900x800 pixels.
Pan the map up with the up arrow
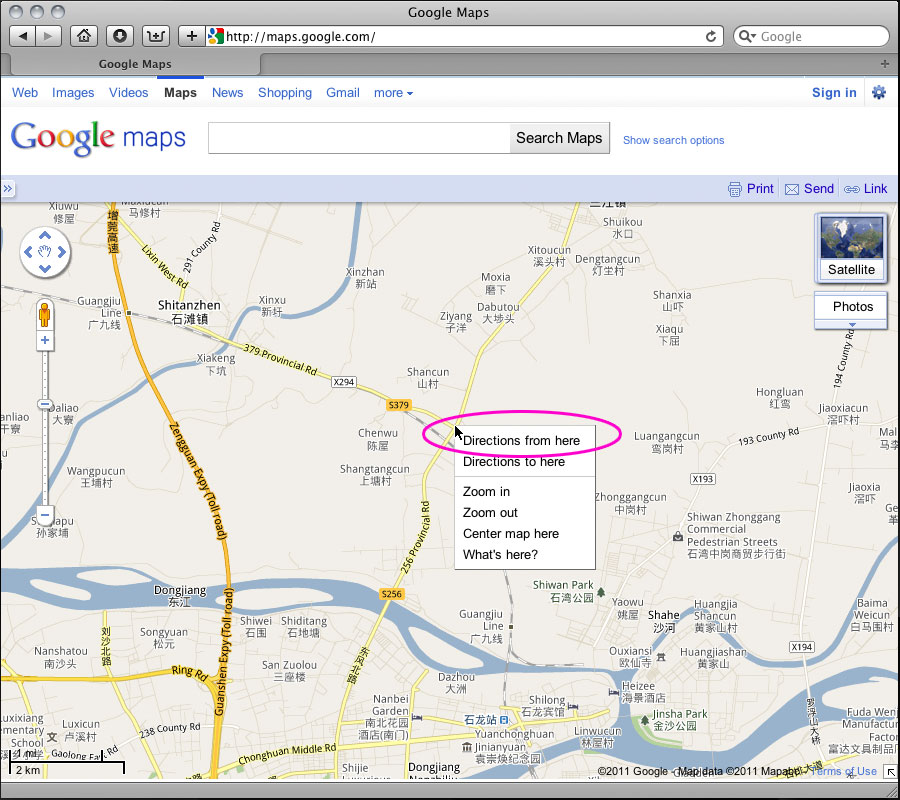click(x=45, y=236)
